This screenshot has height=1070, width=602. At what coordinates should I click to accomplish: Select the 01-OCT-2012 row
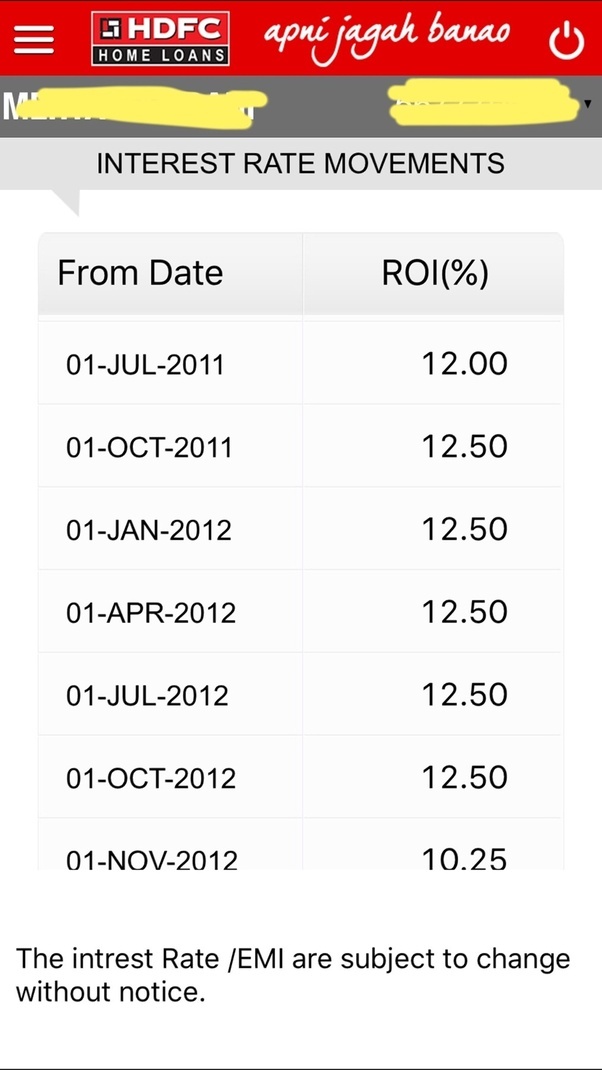pyautogui.click(x=300, y=777)
